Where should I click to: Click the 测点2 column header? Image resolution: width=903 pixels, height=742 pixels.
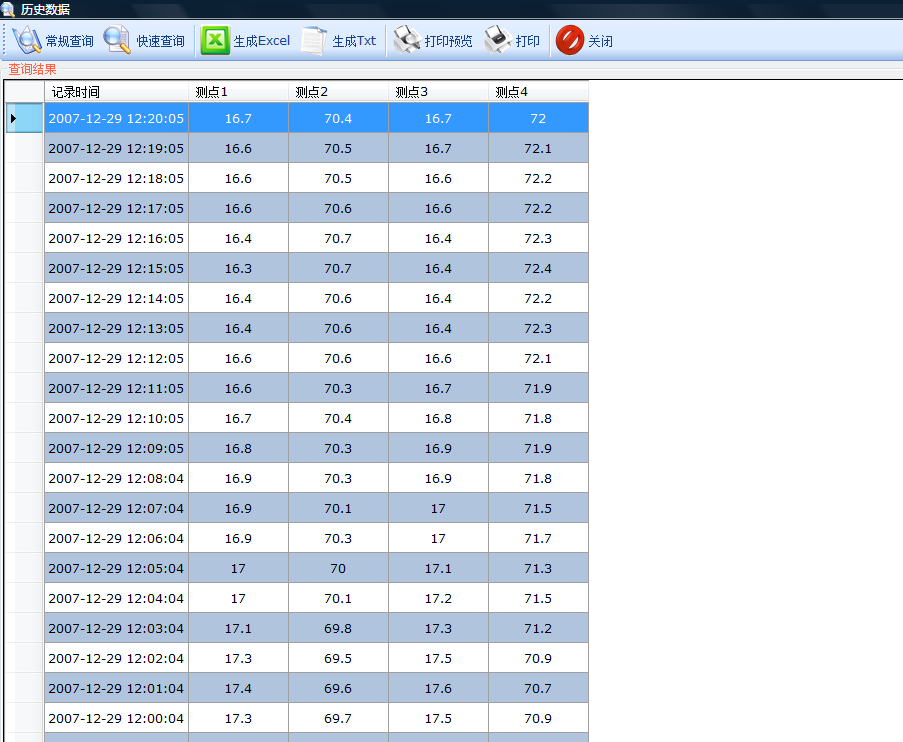point(338,92)
